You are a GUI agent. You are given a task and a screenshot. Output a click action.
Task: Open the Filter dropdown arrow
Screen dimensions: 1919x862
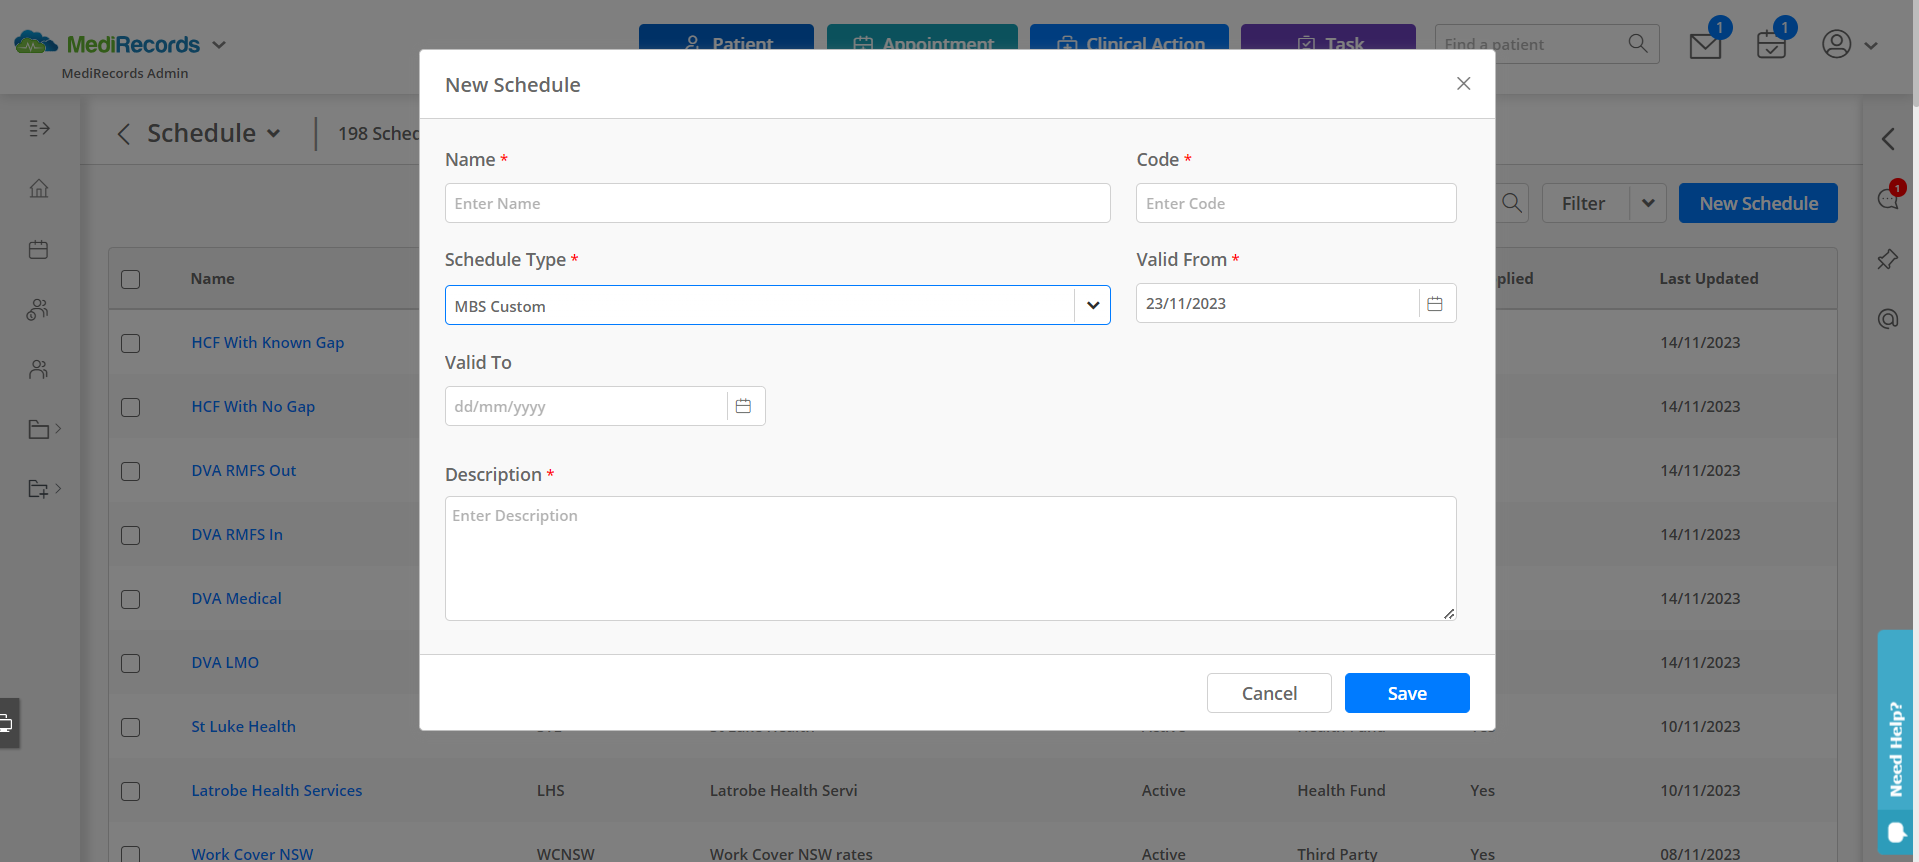pos(1648,203)
